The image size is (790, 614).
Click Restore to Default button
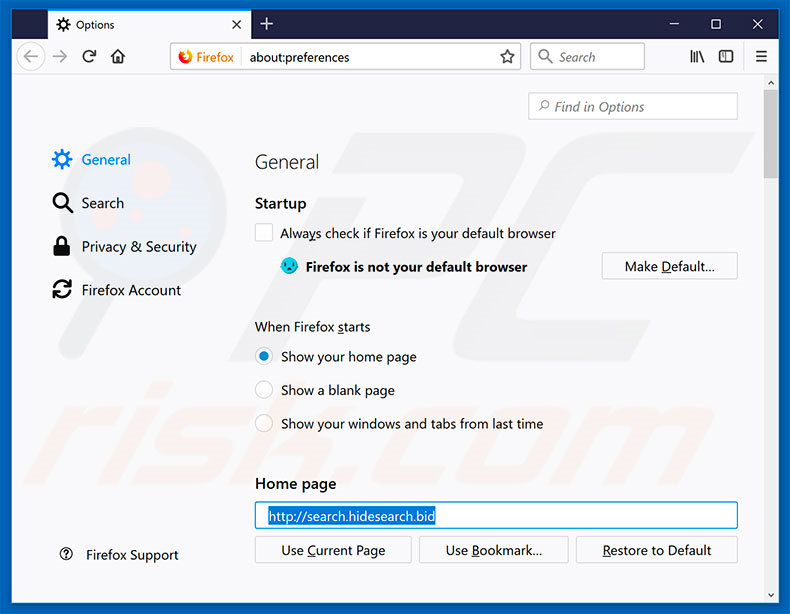coord(657,550)
